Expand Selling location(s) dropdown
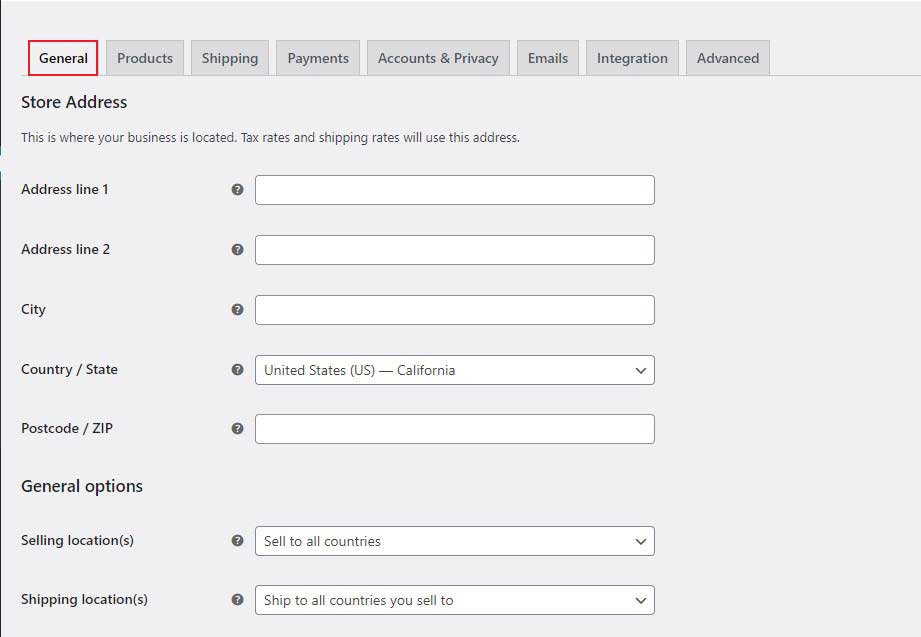This screenshot has height=637, width=921. pyautogui.click(x=455, y=541)
